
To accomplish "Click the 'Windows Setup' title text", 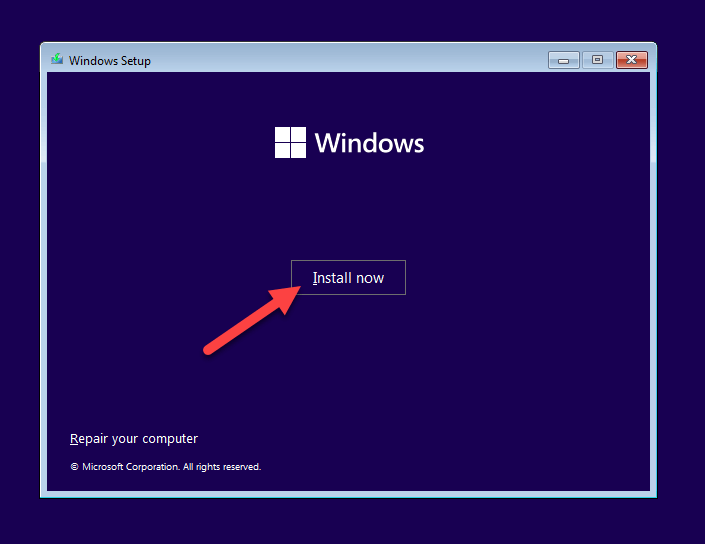I will [110, 61].
